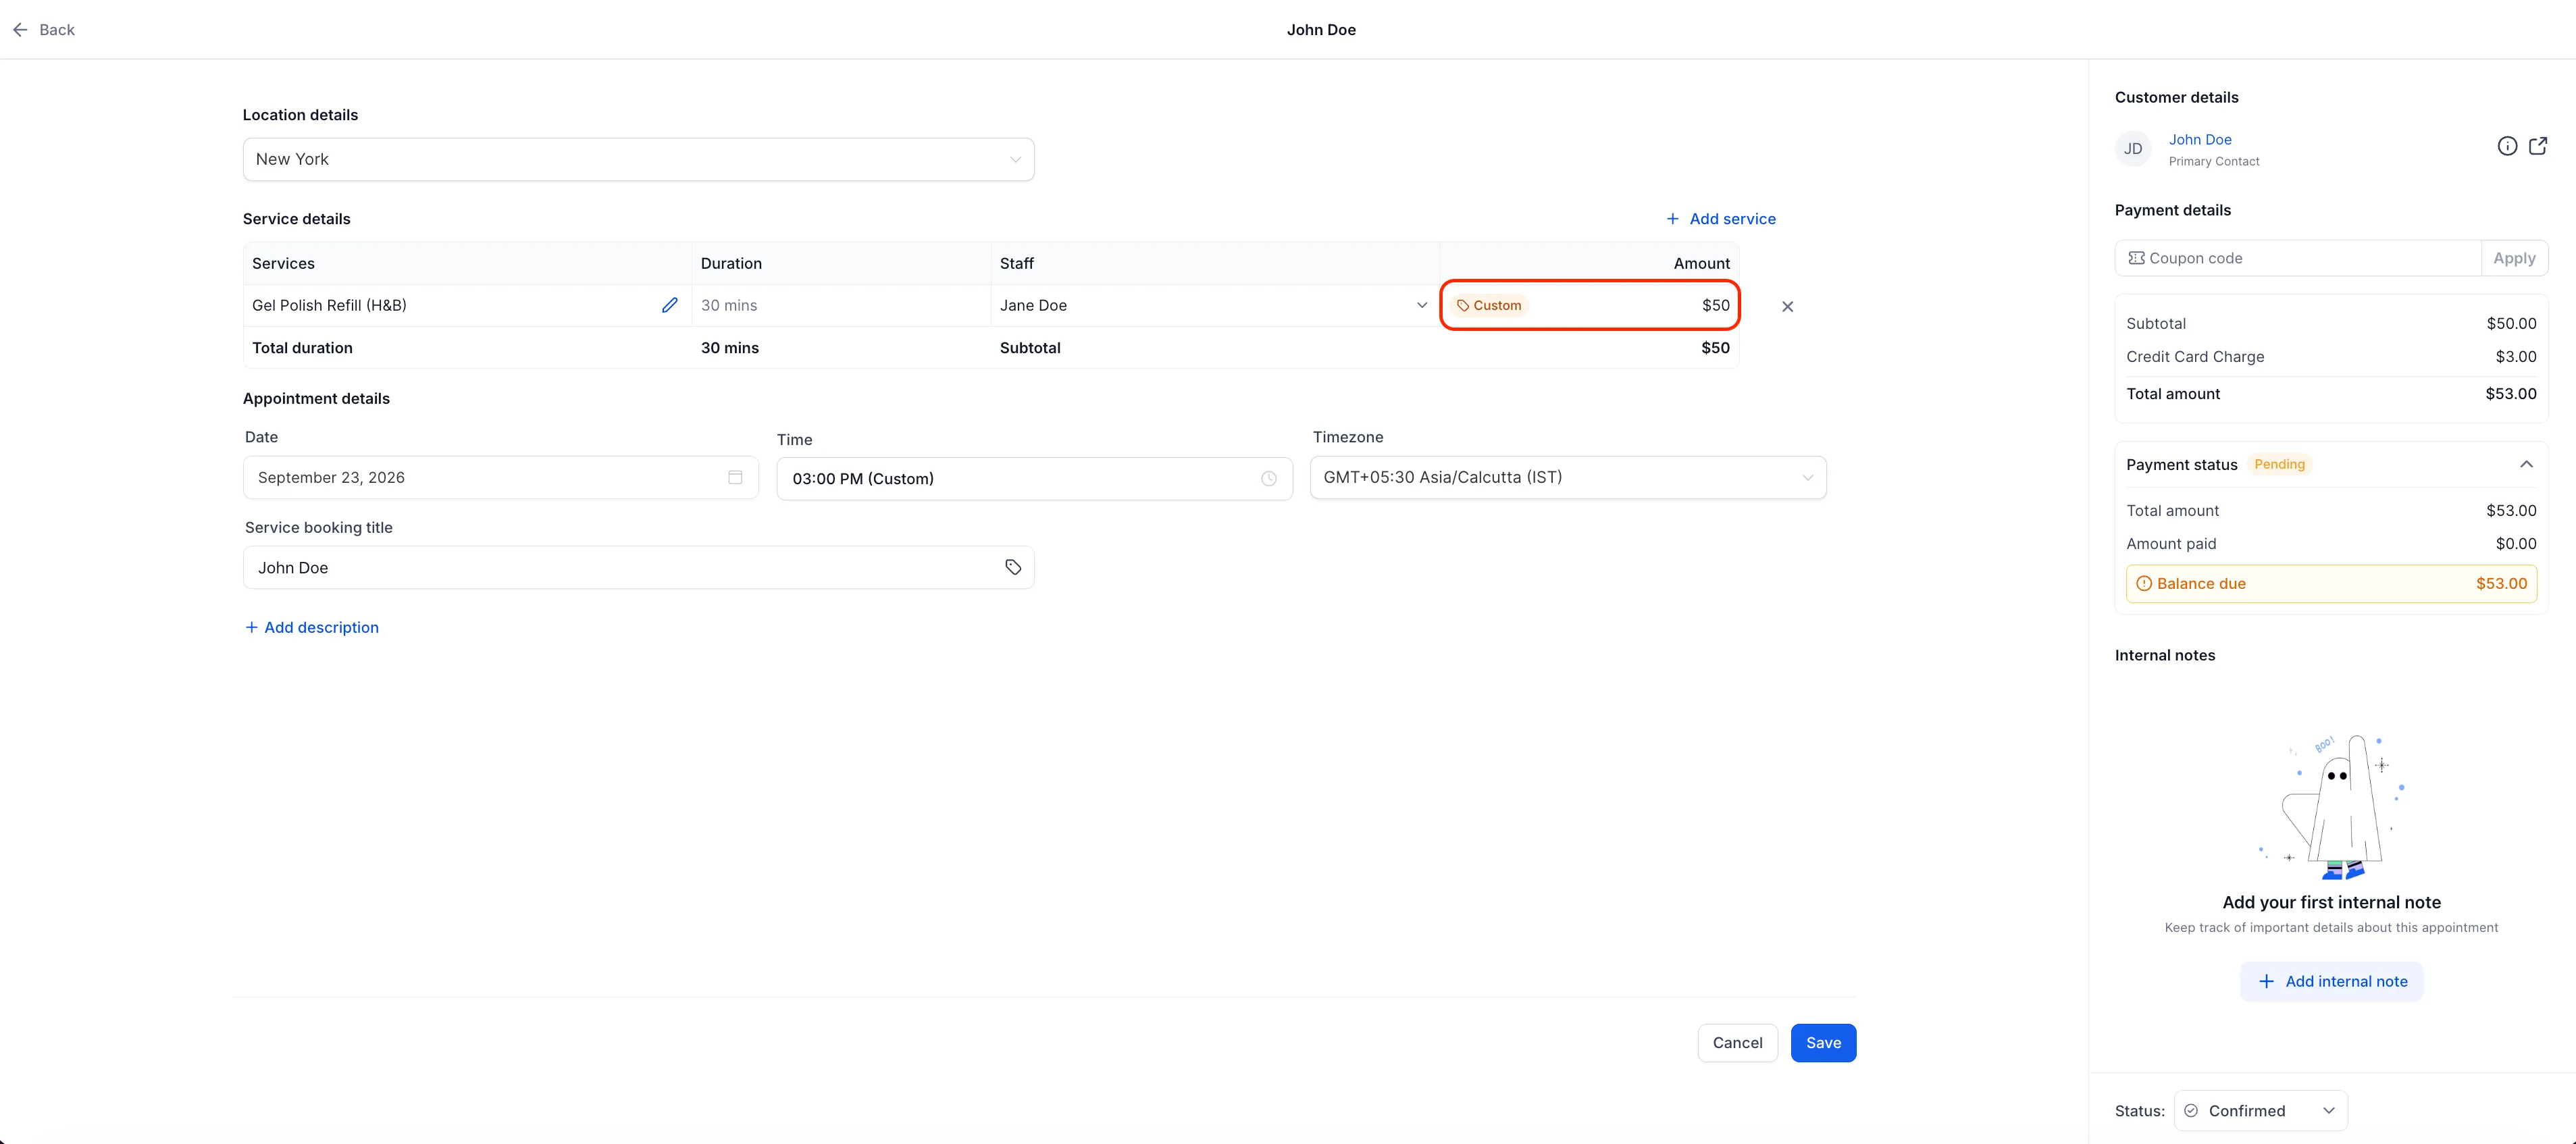Open the Confirmed status dropdown
This screenshot has width=2576, height=1144.
(x=2260, y=1111)
